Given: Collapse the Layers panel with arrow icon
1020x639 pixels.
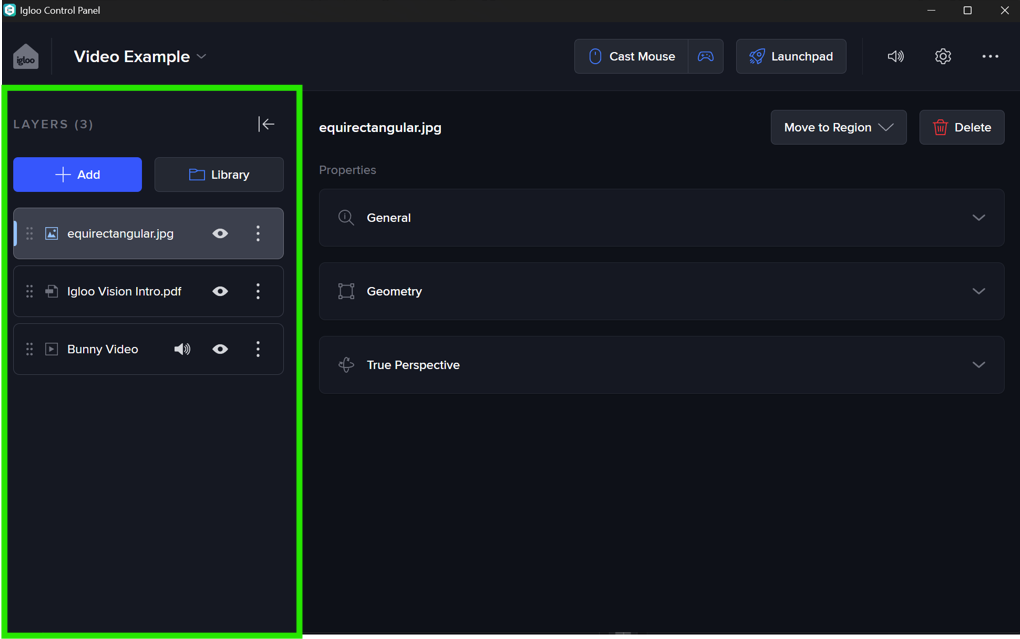Looking at the screenshot, I should pyautogui.click(x=266, y=124).
